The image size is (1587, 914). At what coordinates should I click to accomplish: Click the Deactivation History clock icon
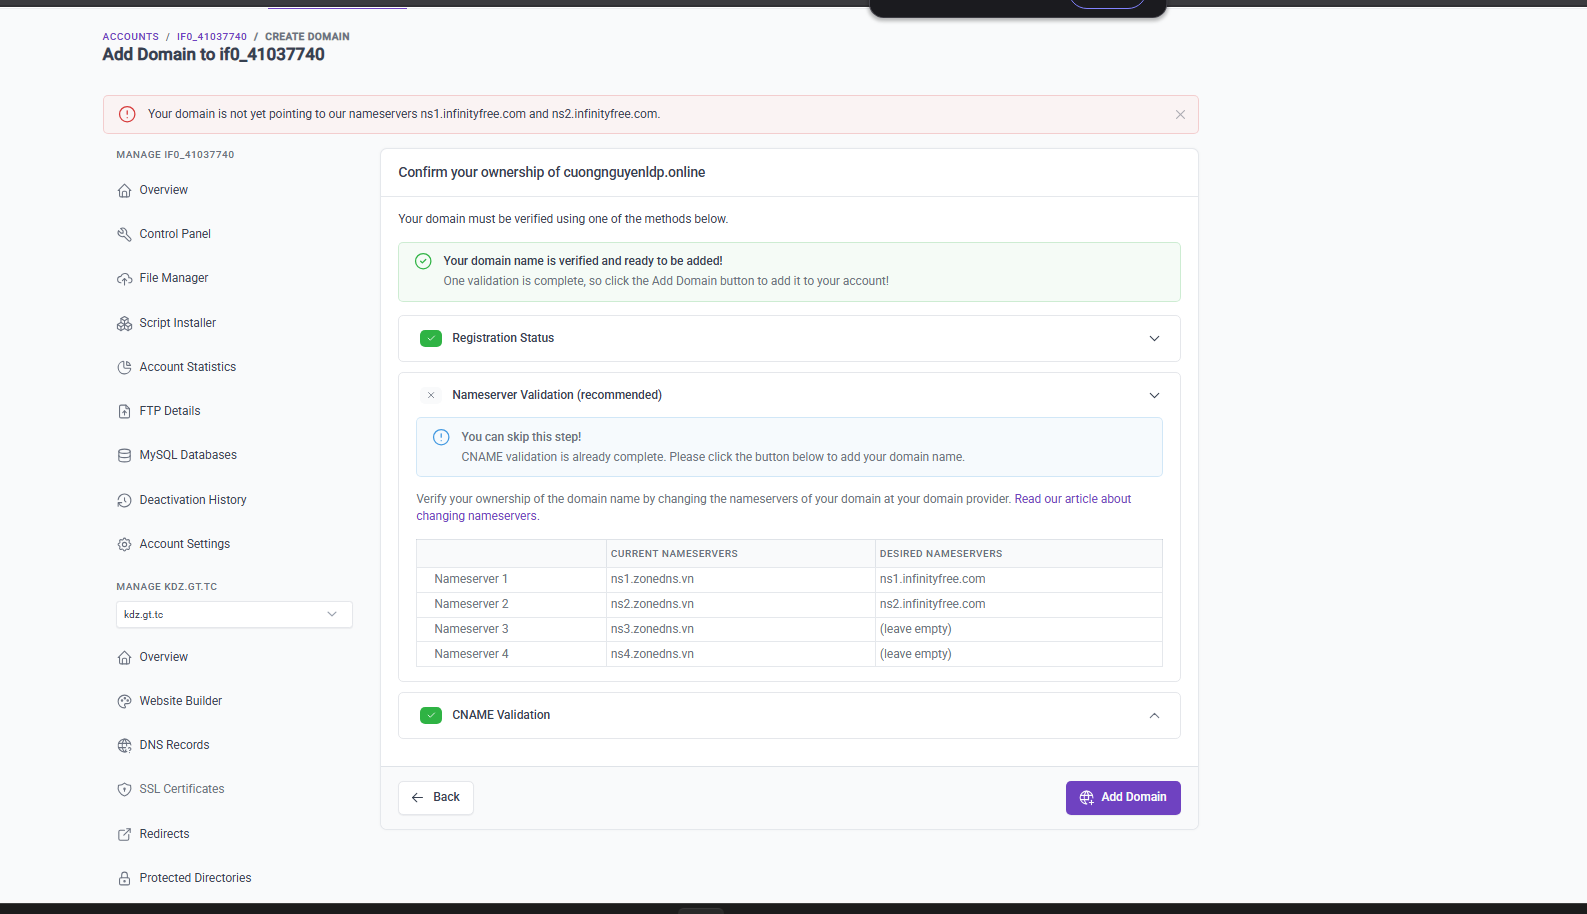[x=124, y=500]
